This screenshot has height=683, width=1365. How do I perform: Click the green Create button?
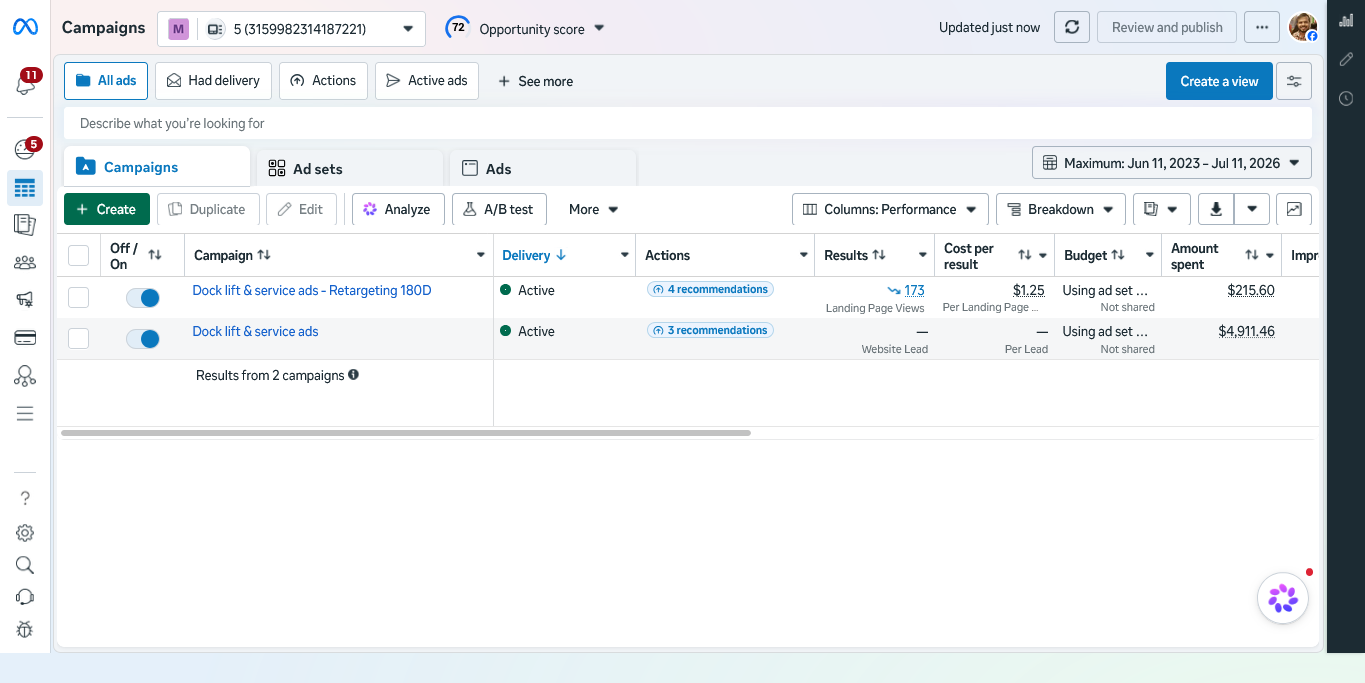107,209
